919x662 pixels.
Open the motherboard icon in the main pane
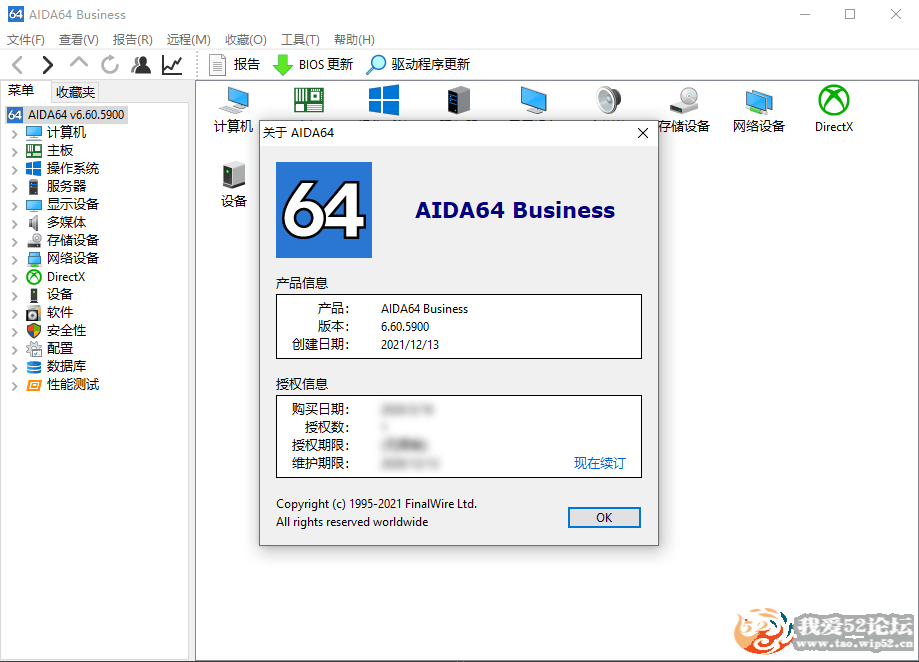point(309,100)
